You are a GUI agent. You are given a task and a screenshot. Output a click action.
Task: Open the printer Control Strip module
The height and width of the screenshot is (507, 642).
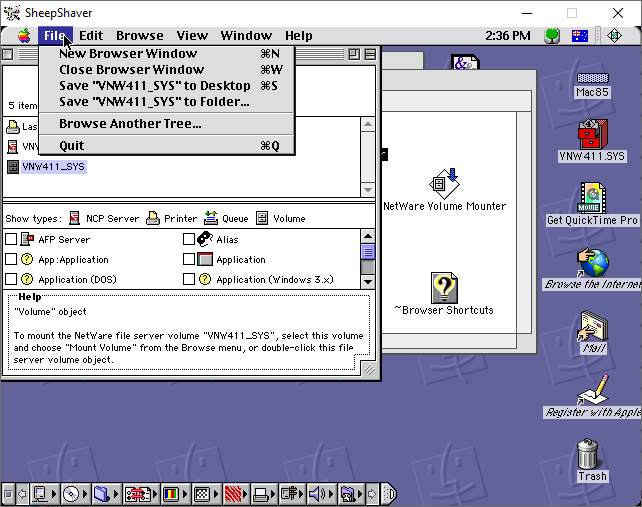coord(264,494)
